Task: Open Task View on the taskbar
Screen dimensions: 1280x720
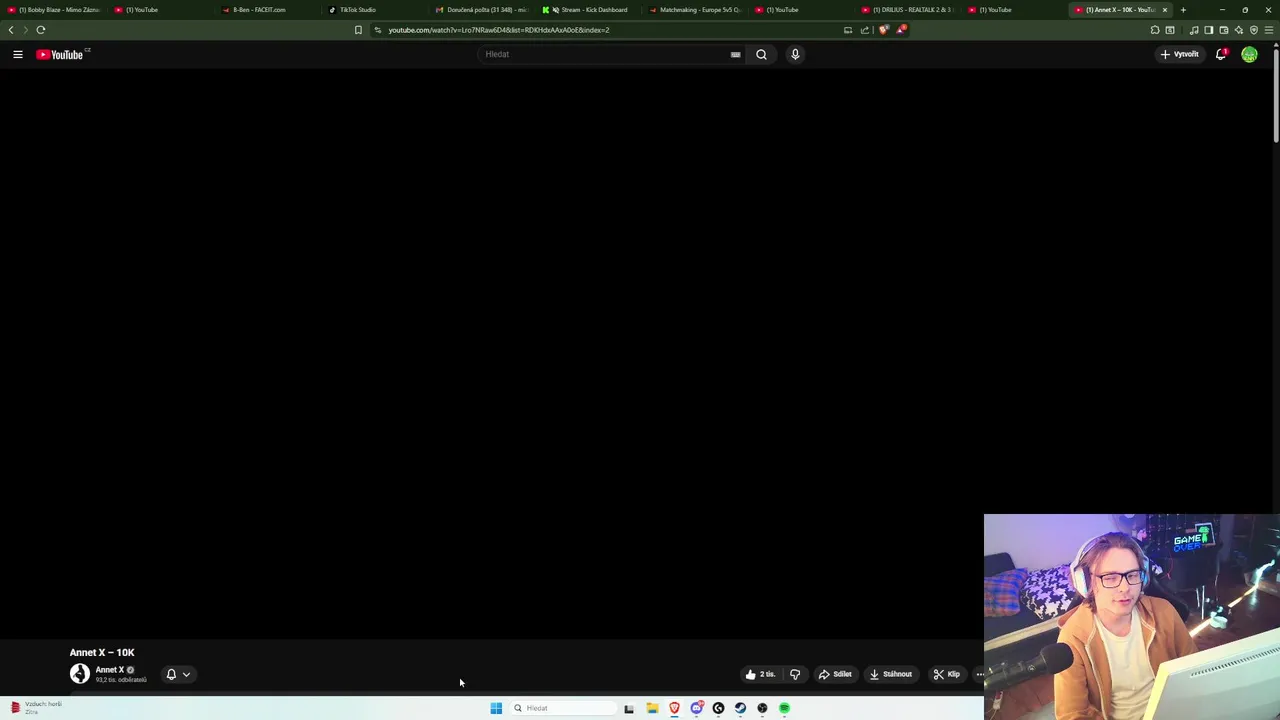Action: coord(629,708)
